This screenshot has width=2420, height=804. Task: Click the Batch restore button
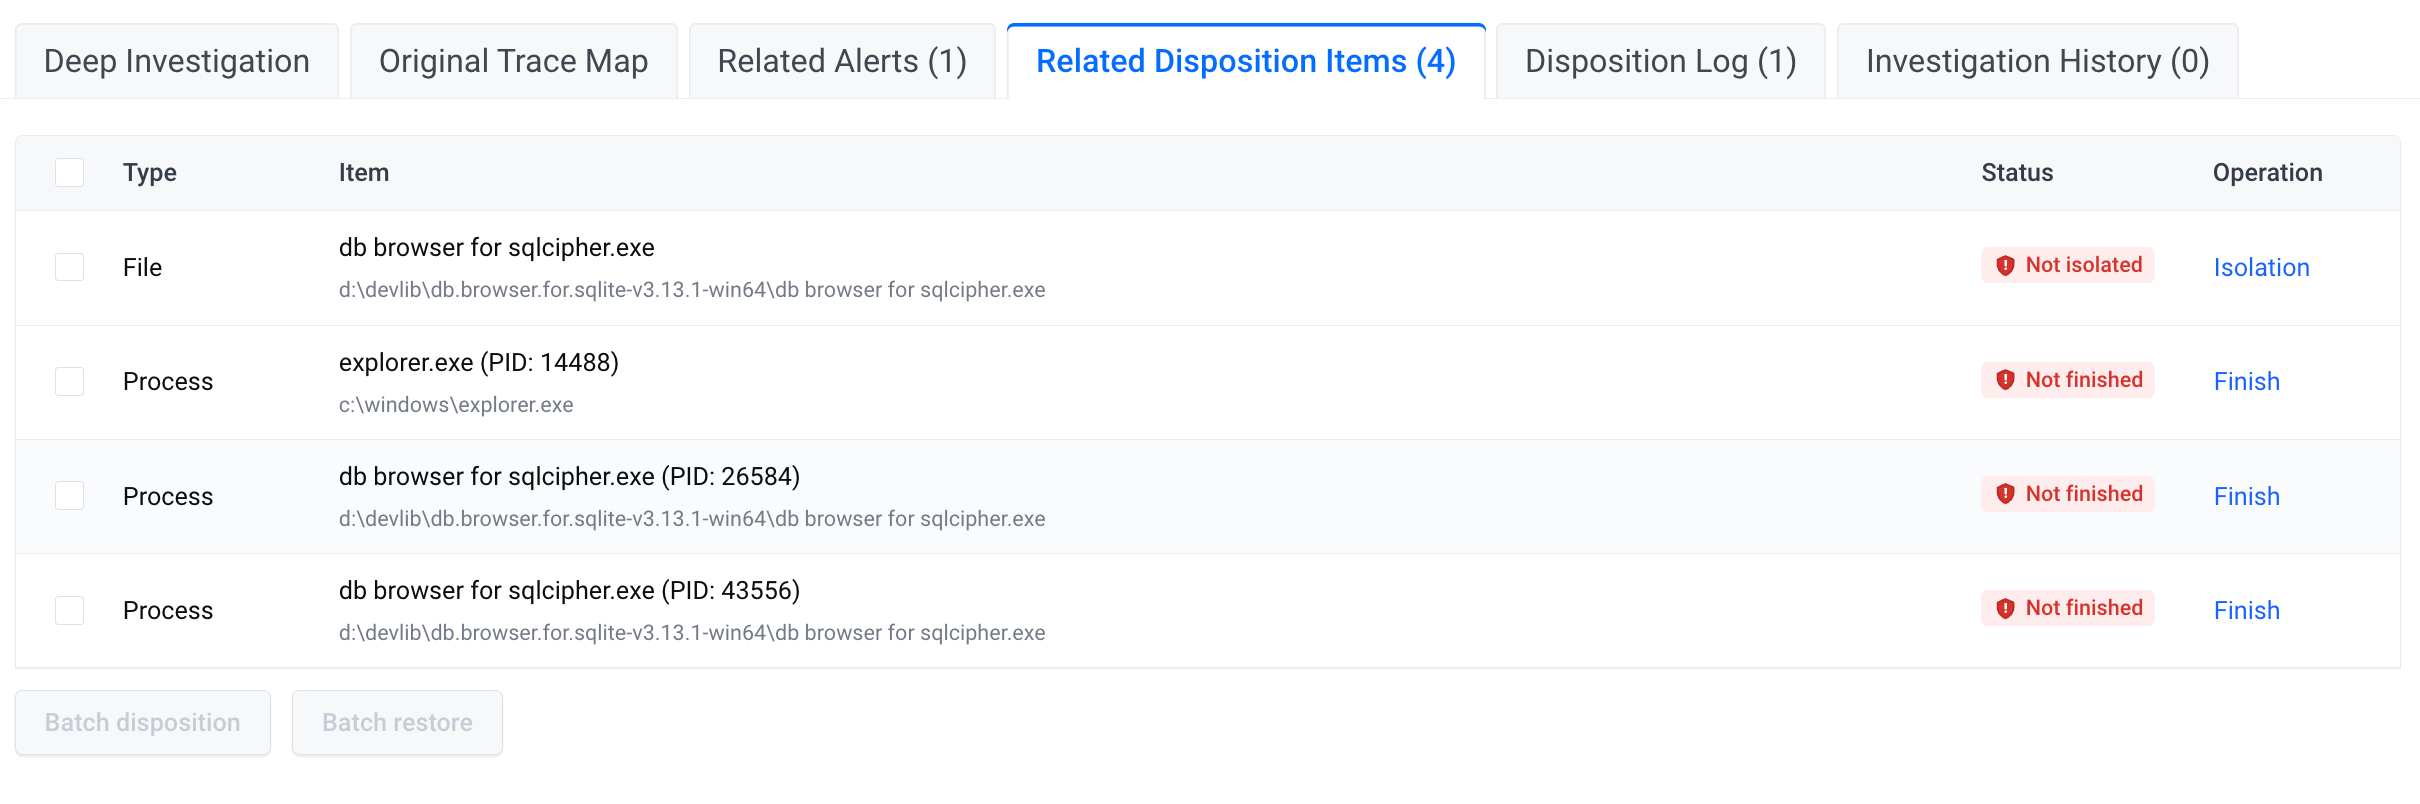click(x=397, y=722)
